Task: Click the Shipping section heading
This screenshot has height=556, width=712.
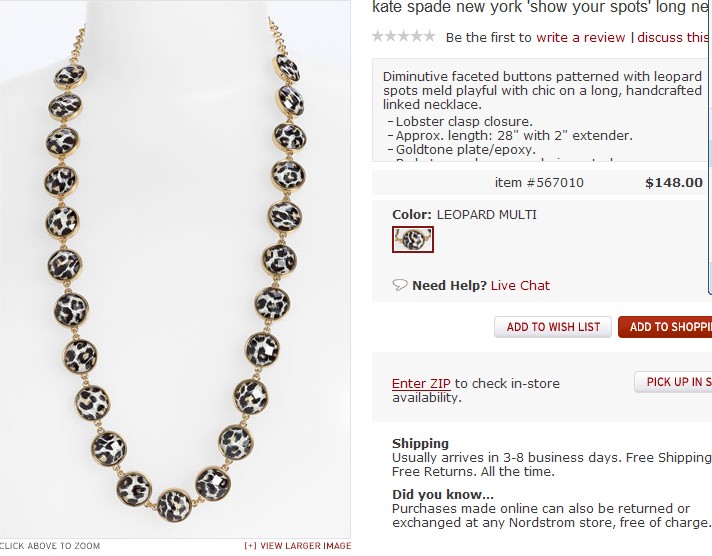Action: tap(420, 443)
